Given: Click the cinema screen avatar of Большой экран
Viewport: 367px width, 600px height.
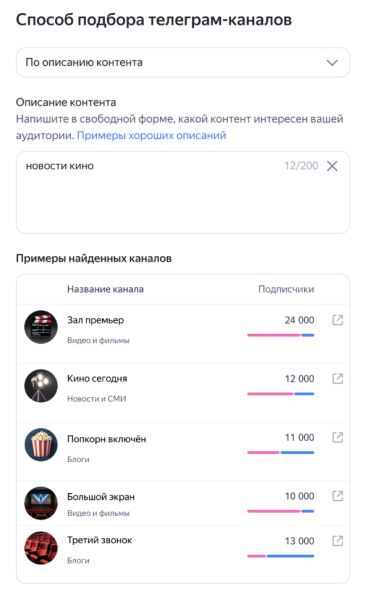Looking at the screenshot, I should pos(41,503).
